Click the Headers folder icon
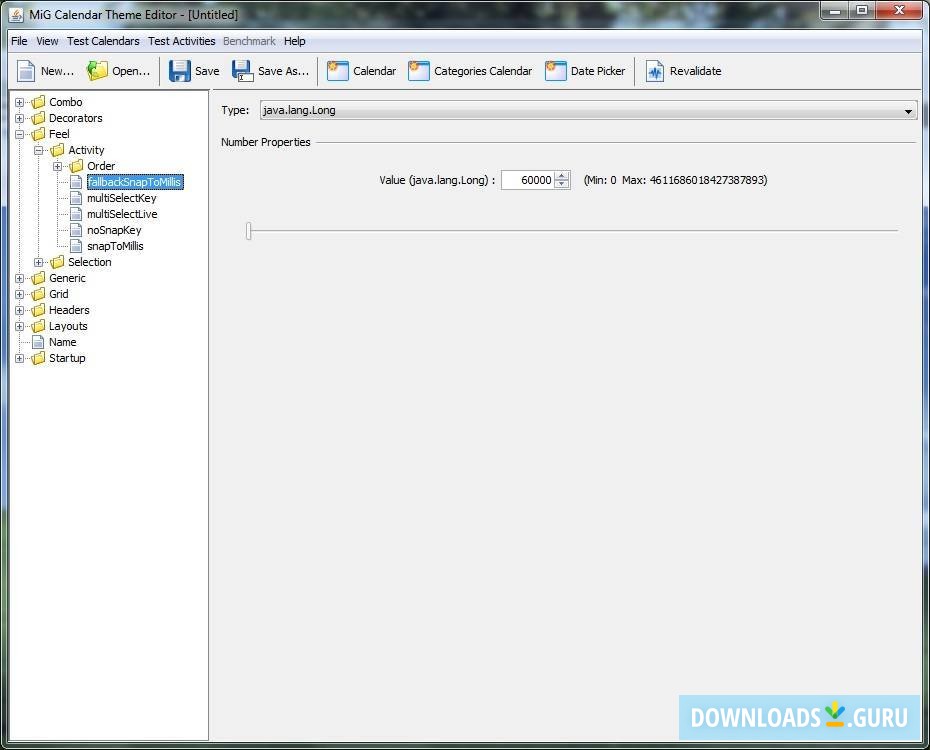 (x=39, y=310)
